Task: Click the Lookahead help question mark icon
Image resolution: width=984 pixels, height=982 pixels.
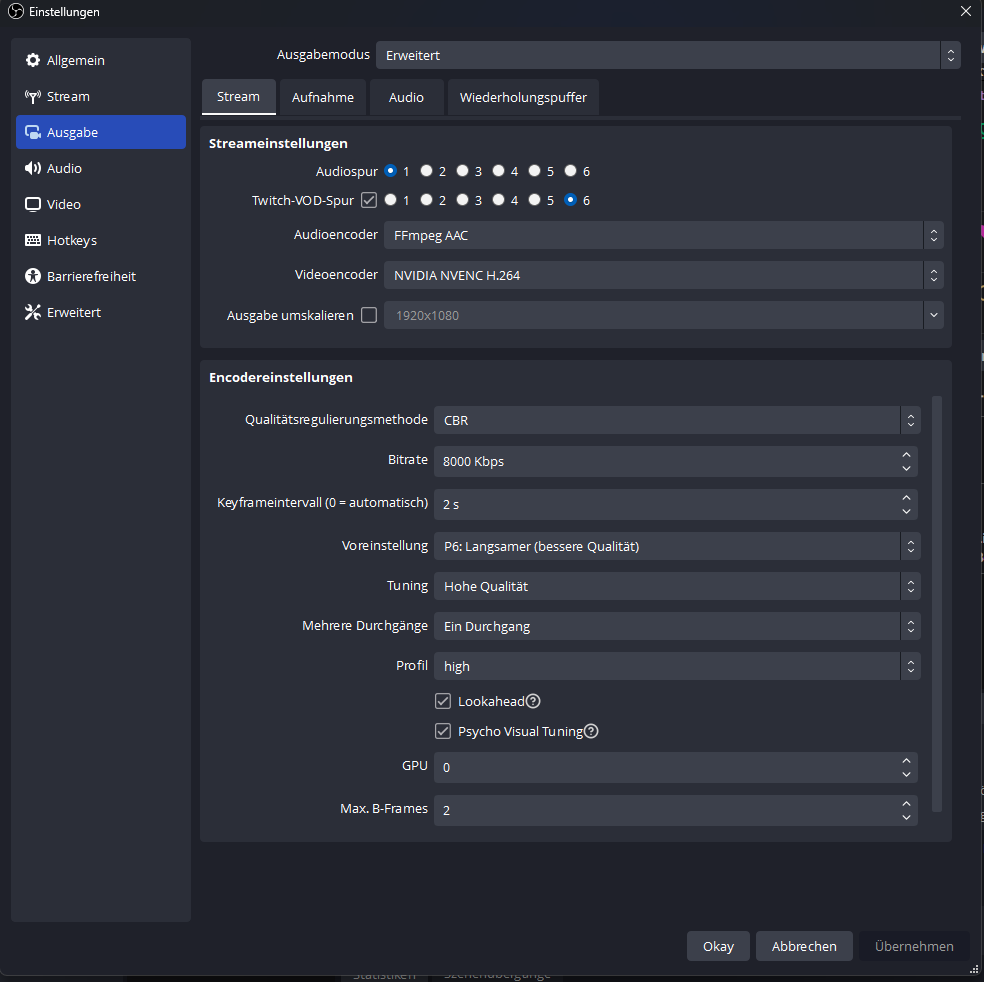Action: click(x=533, y=701)
